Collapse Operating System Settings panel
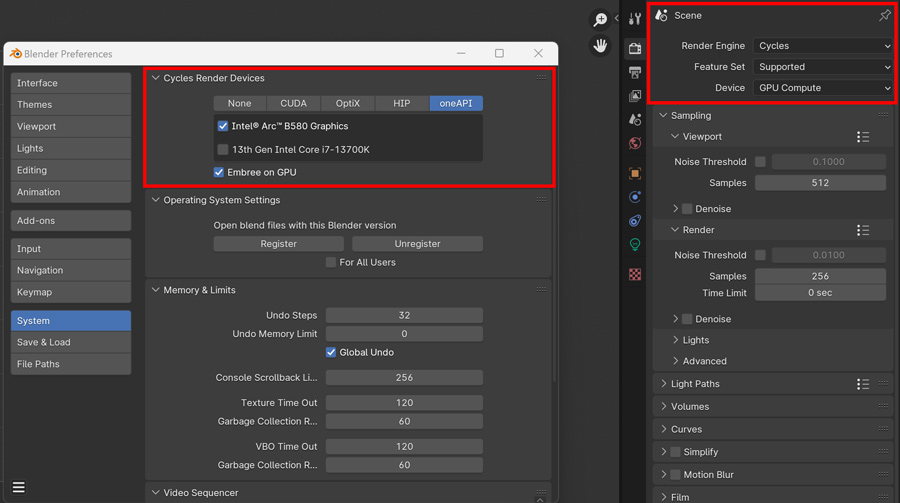The width and height of the screenshot is (900, 503). (x=156, y=200)
